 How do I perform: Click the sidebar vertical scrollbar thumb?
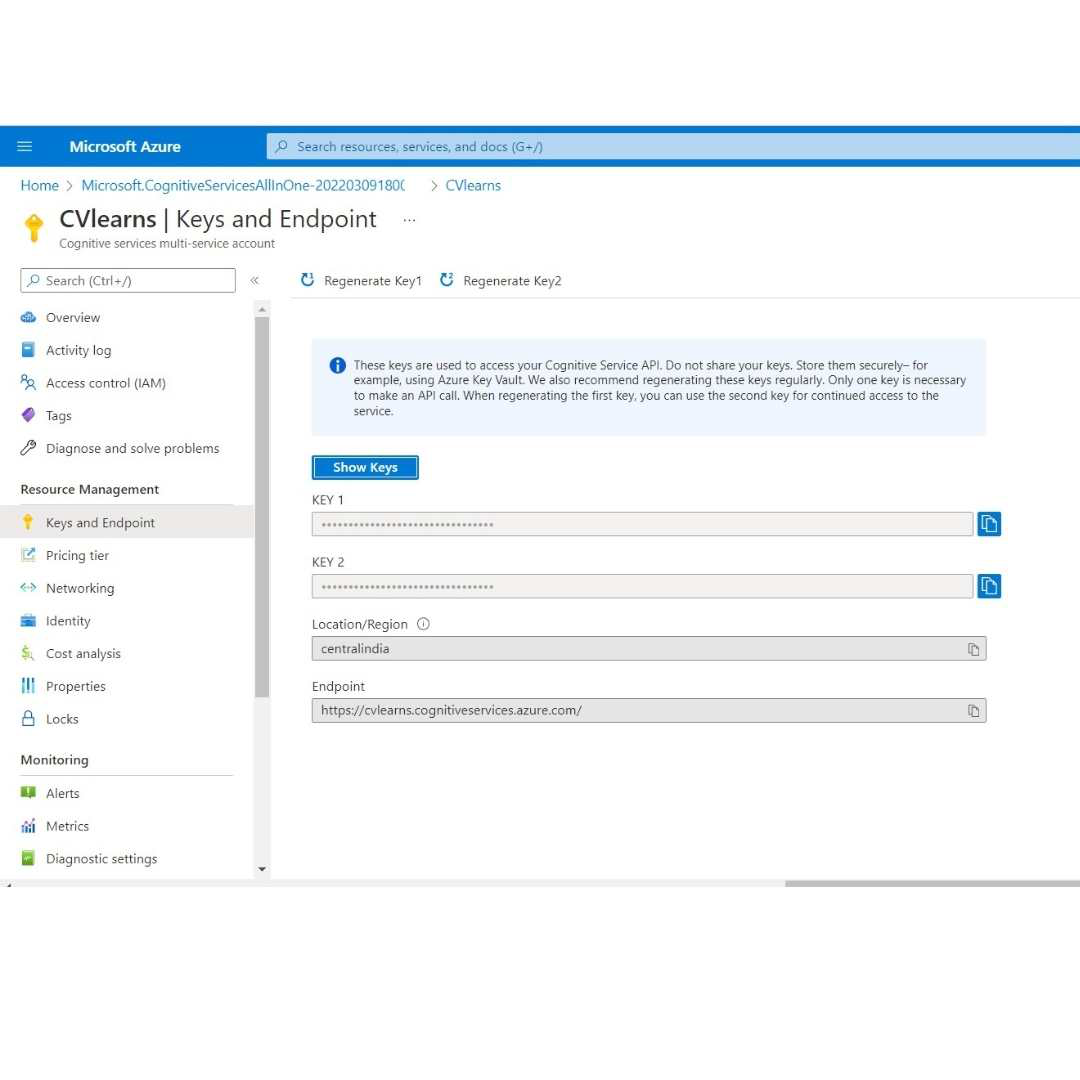coord(262,507)
